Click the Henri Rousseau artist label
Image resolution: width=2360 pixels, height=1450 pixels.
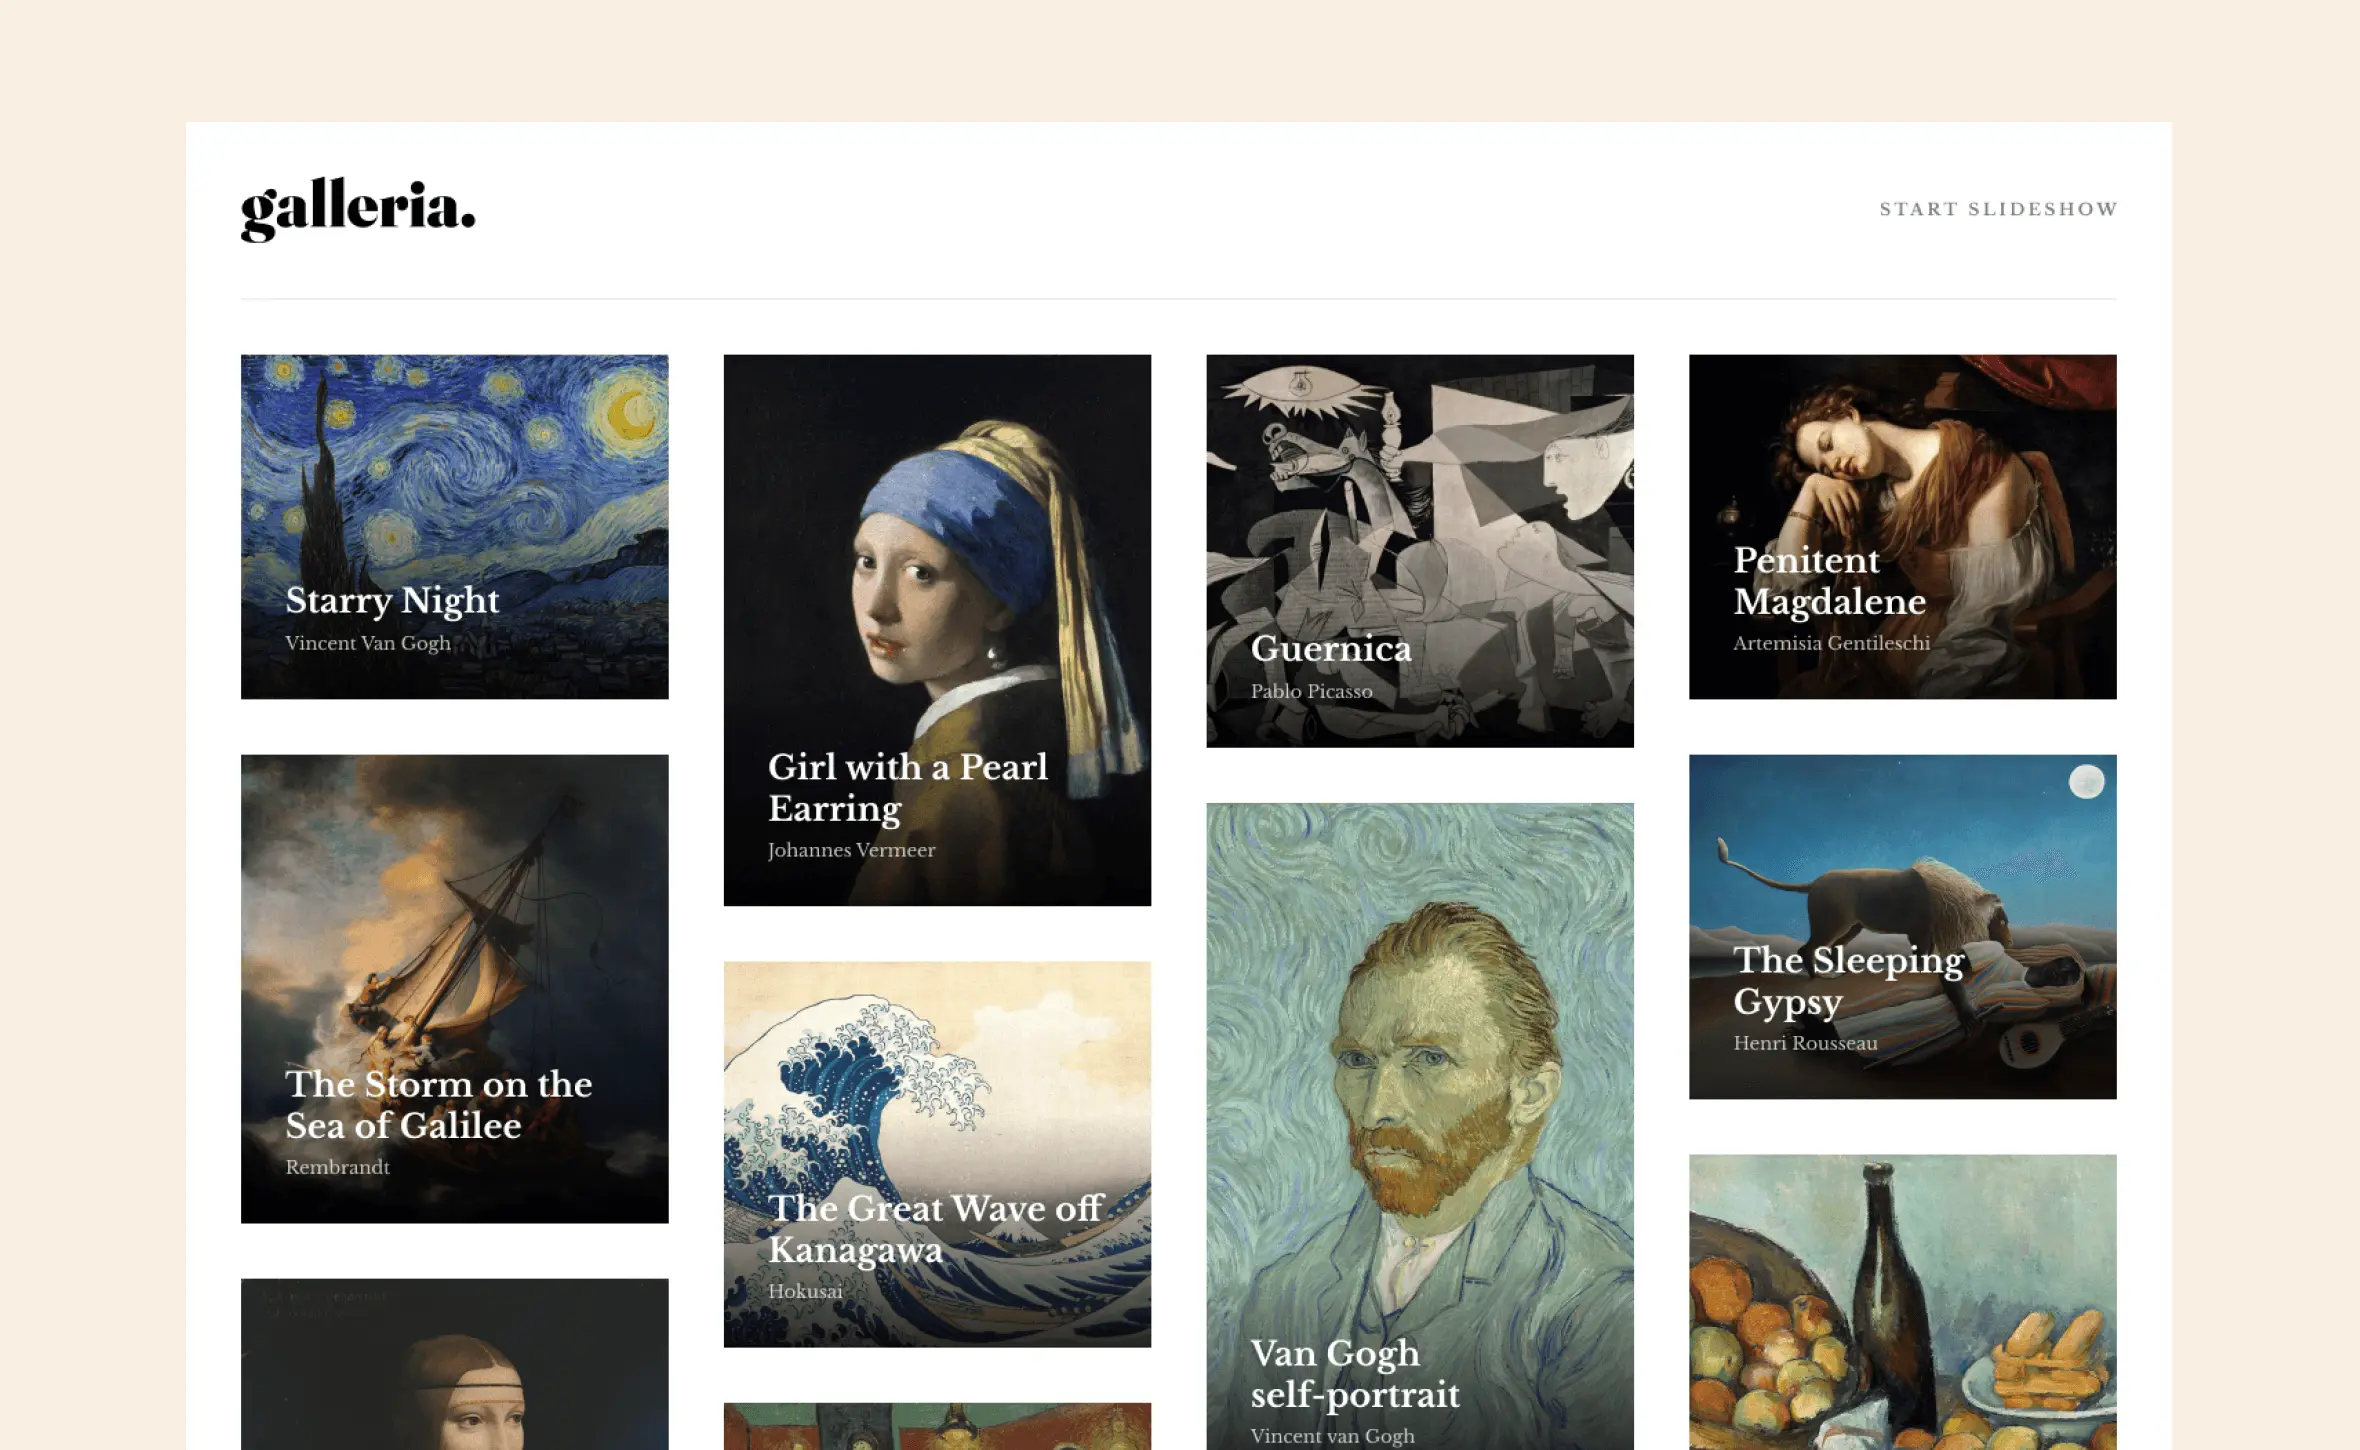tap(1805, 1043)
